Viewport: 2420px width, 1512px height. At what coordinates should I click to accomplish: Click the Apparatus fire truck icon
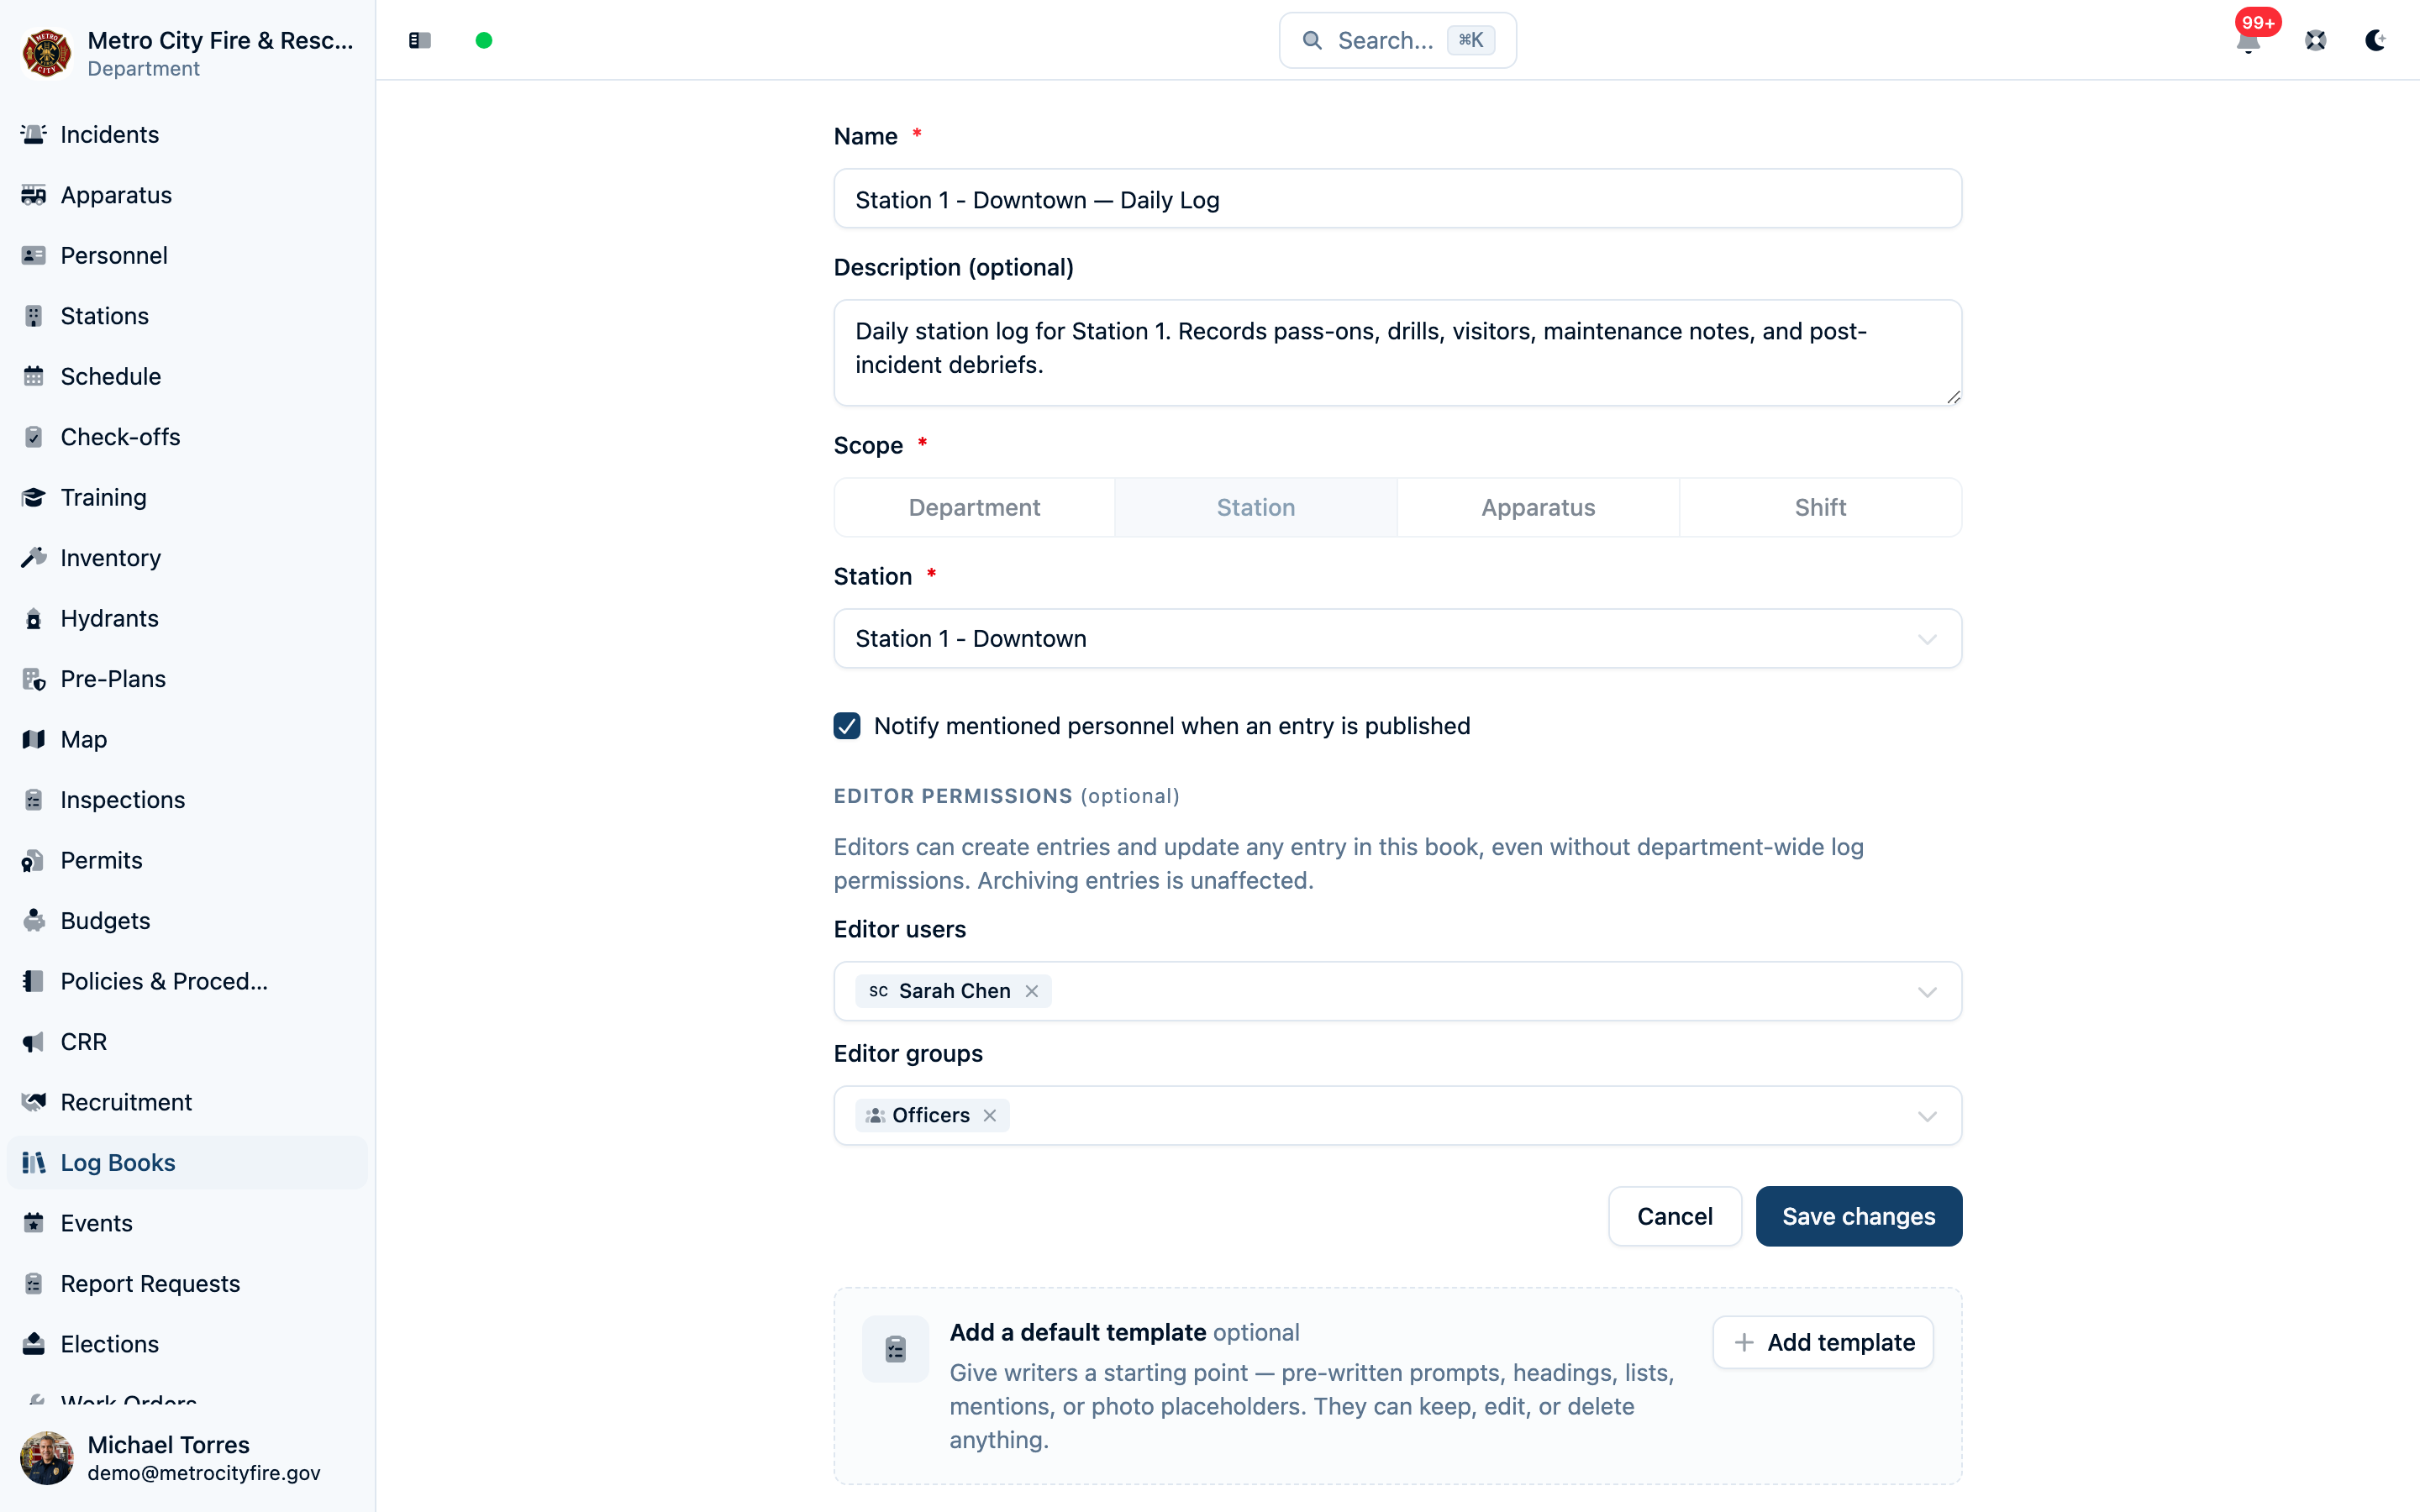(x=34, y=195)
